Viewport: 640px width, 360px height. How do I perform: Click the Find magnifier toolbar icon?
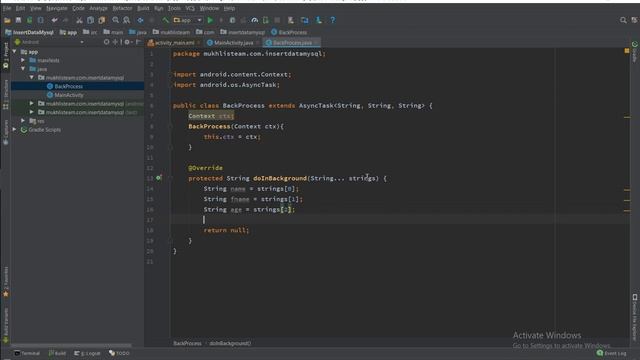[116, 20]
